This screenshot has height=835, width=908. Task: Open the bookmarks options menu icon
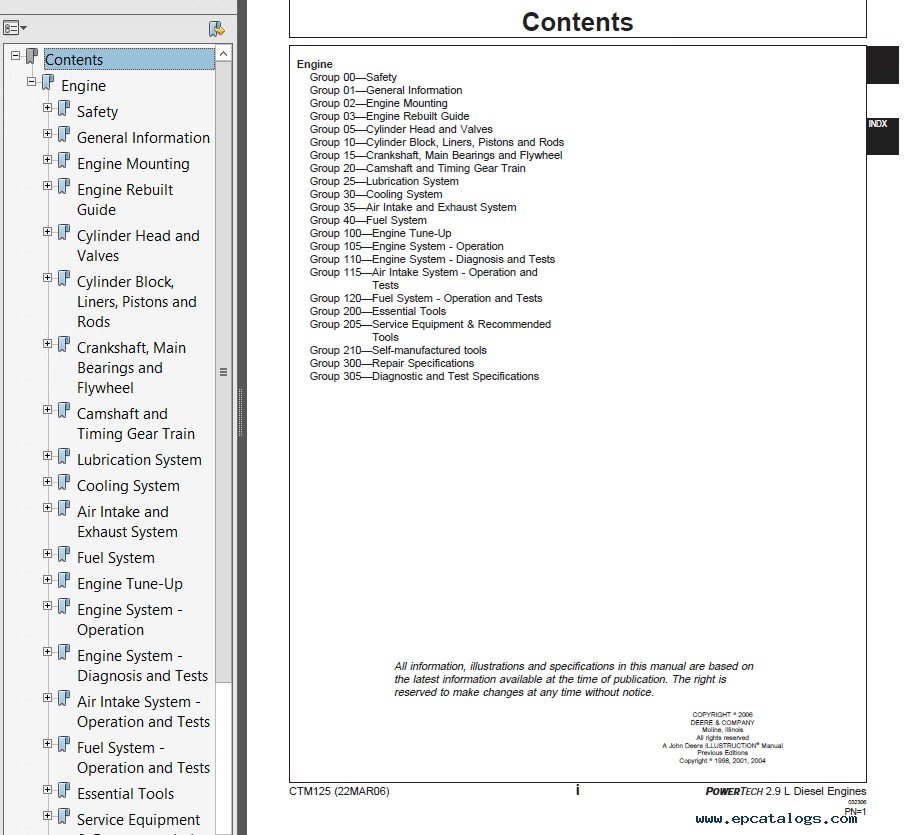click(x=14, y=28)
